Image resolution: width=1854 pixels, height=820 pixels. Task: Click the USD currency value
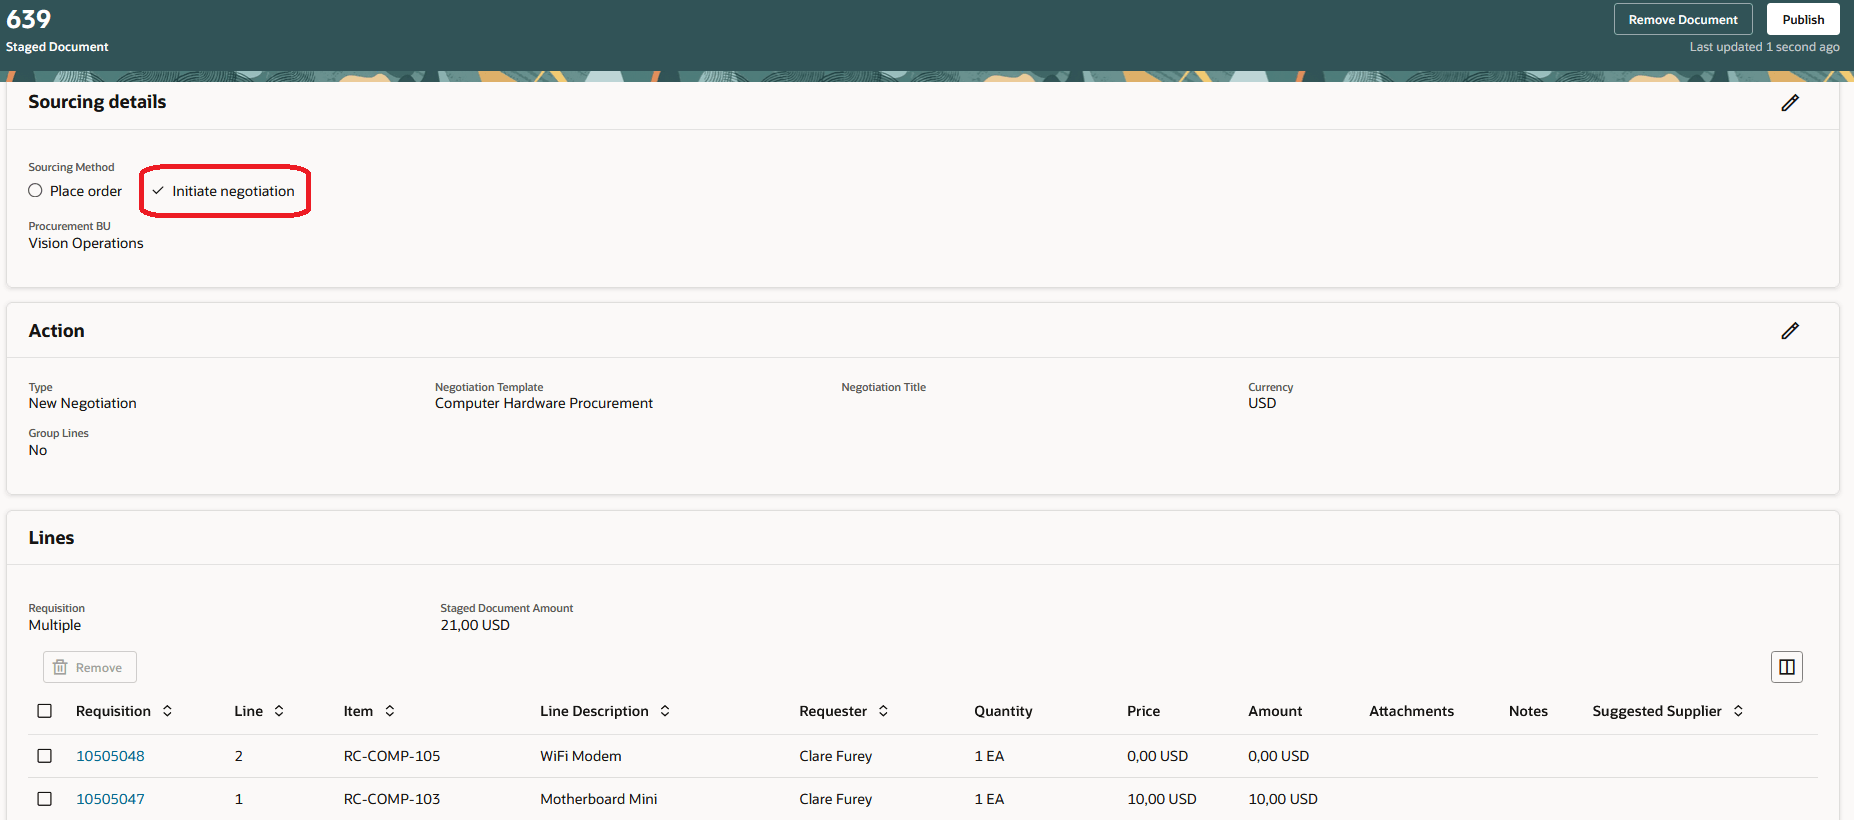click(x=1262, y=403)
